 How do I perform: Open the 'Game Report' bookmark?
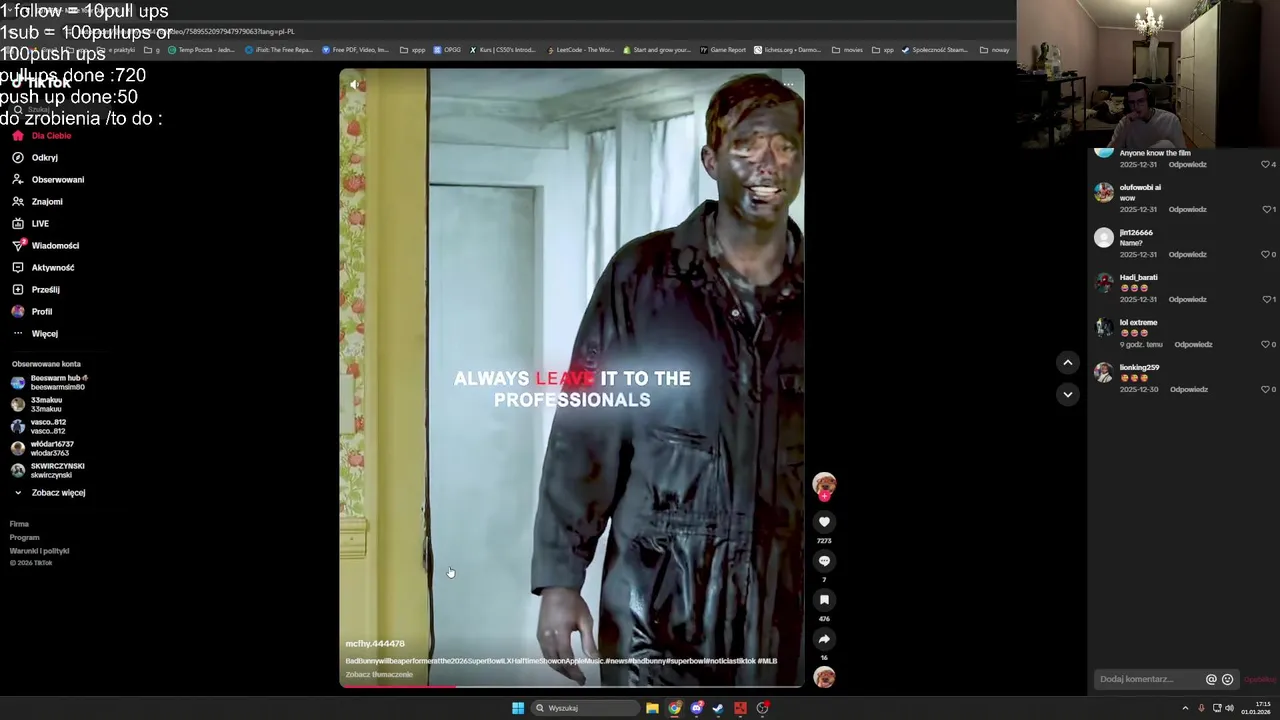(x=723, y=50)
